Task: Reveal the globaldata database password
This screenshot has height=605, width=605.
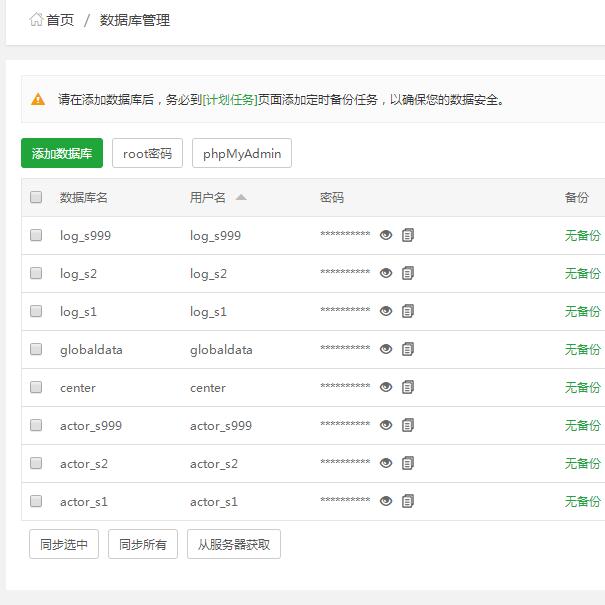Action: coord(386,349)
